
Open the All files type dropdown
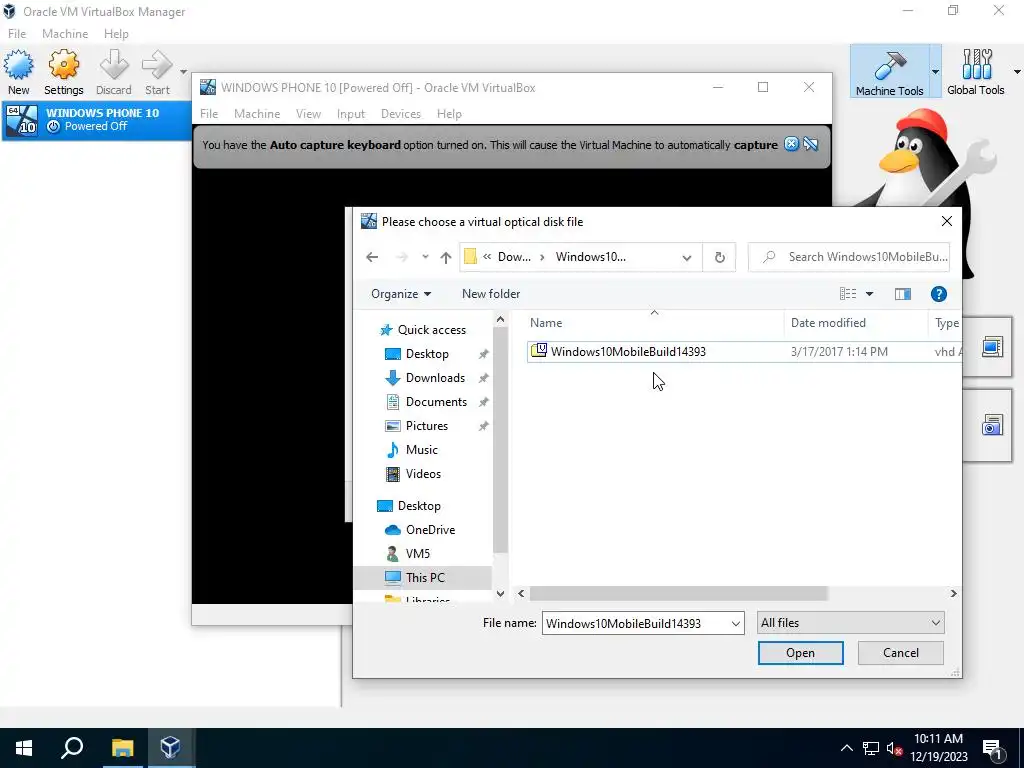pos(850,623)
